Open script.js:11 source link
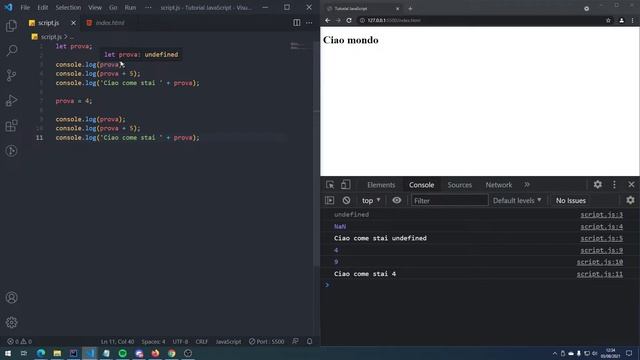This screenshot has width=640, height=360. 600,274
